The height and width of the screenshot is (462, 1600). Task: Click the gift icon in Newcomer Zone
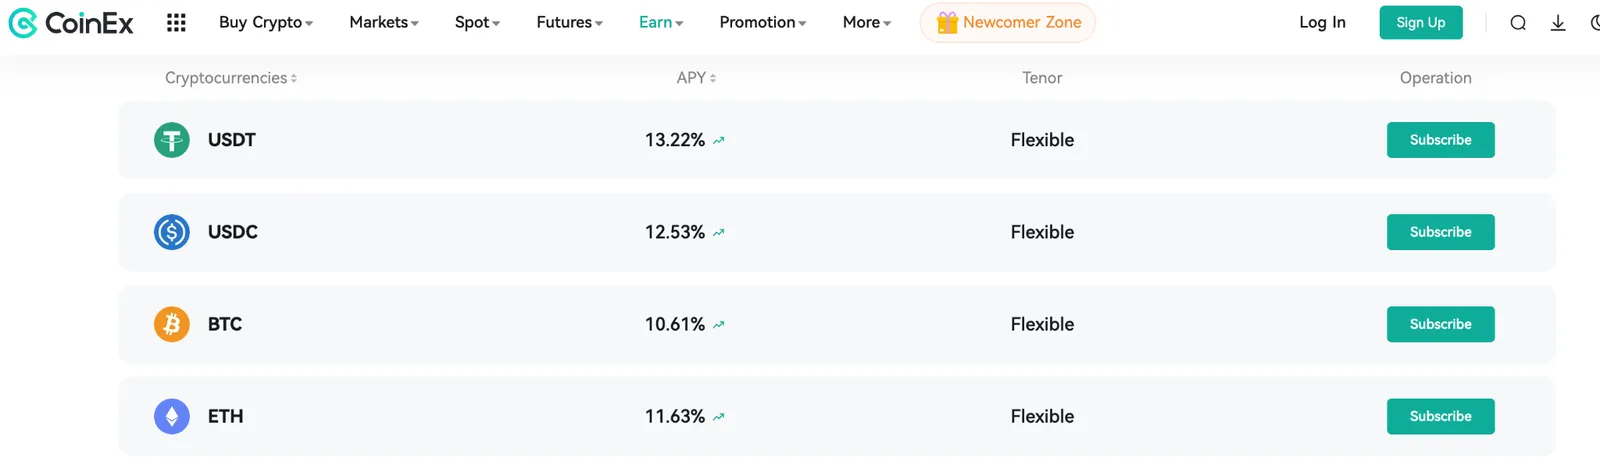[947, 22]
